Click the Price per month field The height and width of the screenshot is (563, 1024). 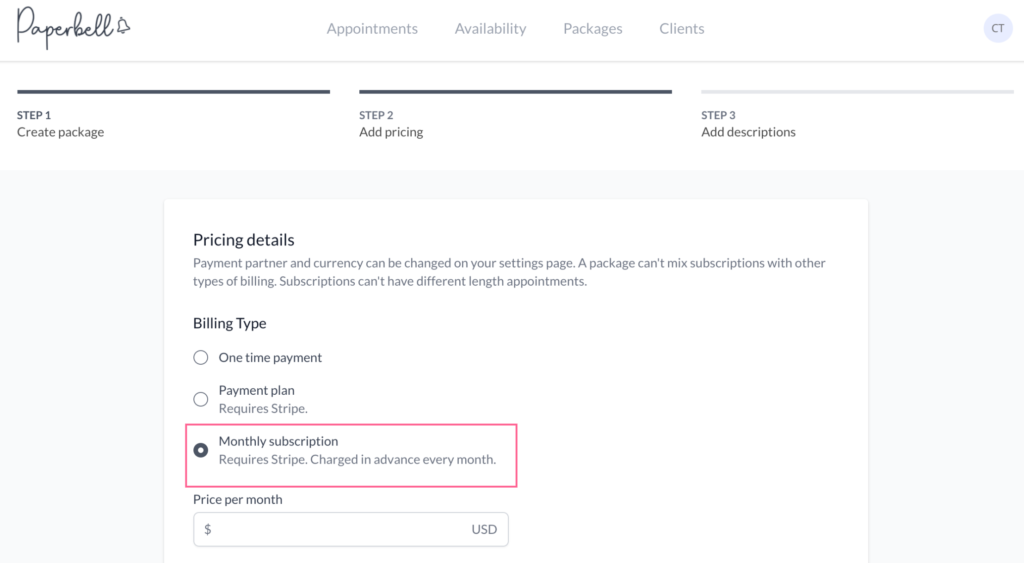pyautogui.click(x=351, y=529)
